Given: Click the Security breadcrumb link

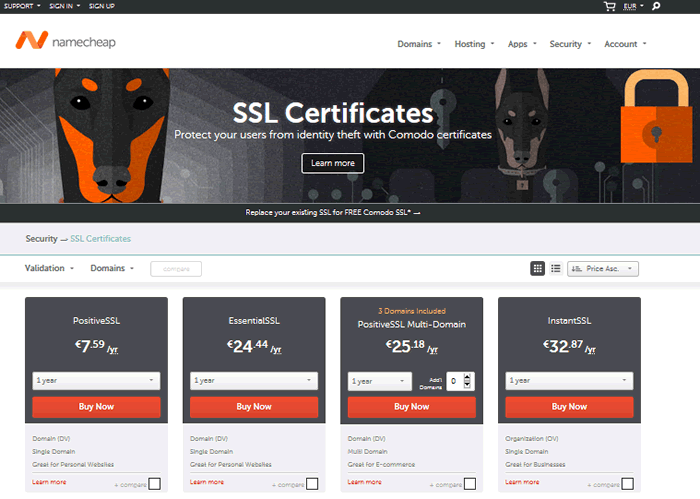Looking at the screenshot, I should (41, 239).
